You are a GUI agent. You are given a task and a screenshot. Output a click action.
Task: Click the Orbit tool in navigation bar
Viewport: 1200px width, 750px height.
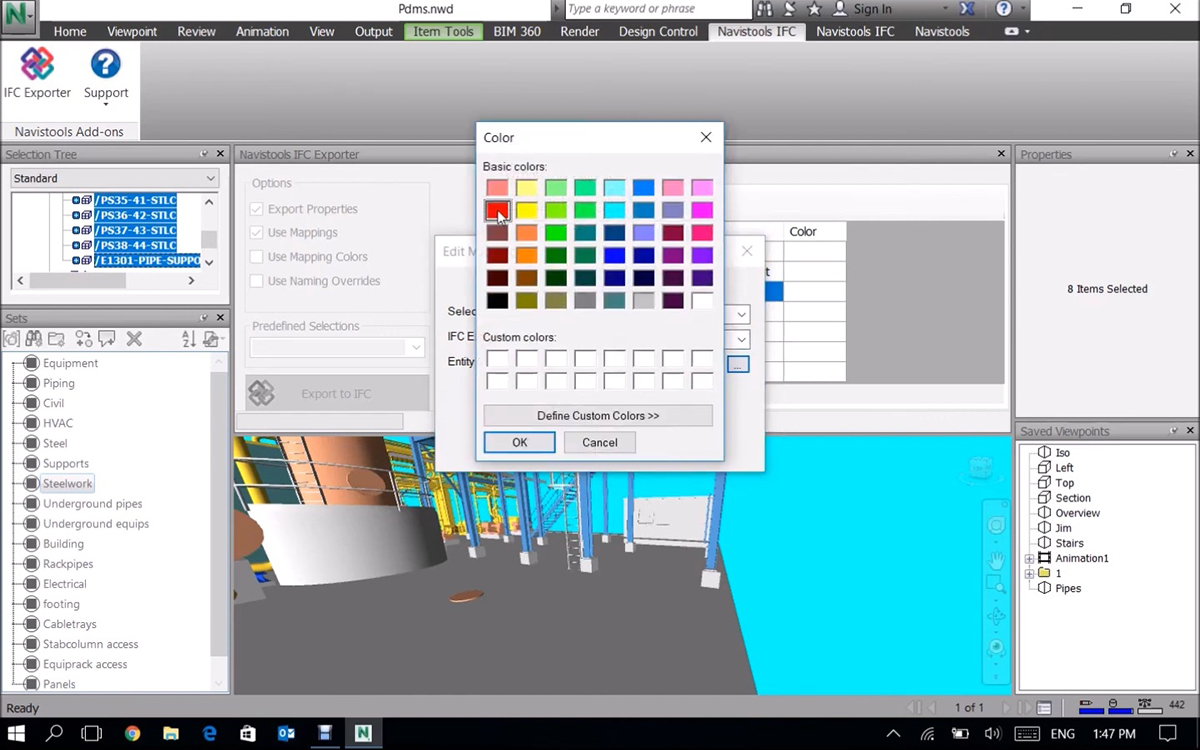pos(996,617)
